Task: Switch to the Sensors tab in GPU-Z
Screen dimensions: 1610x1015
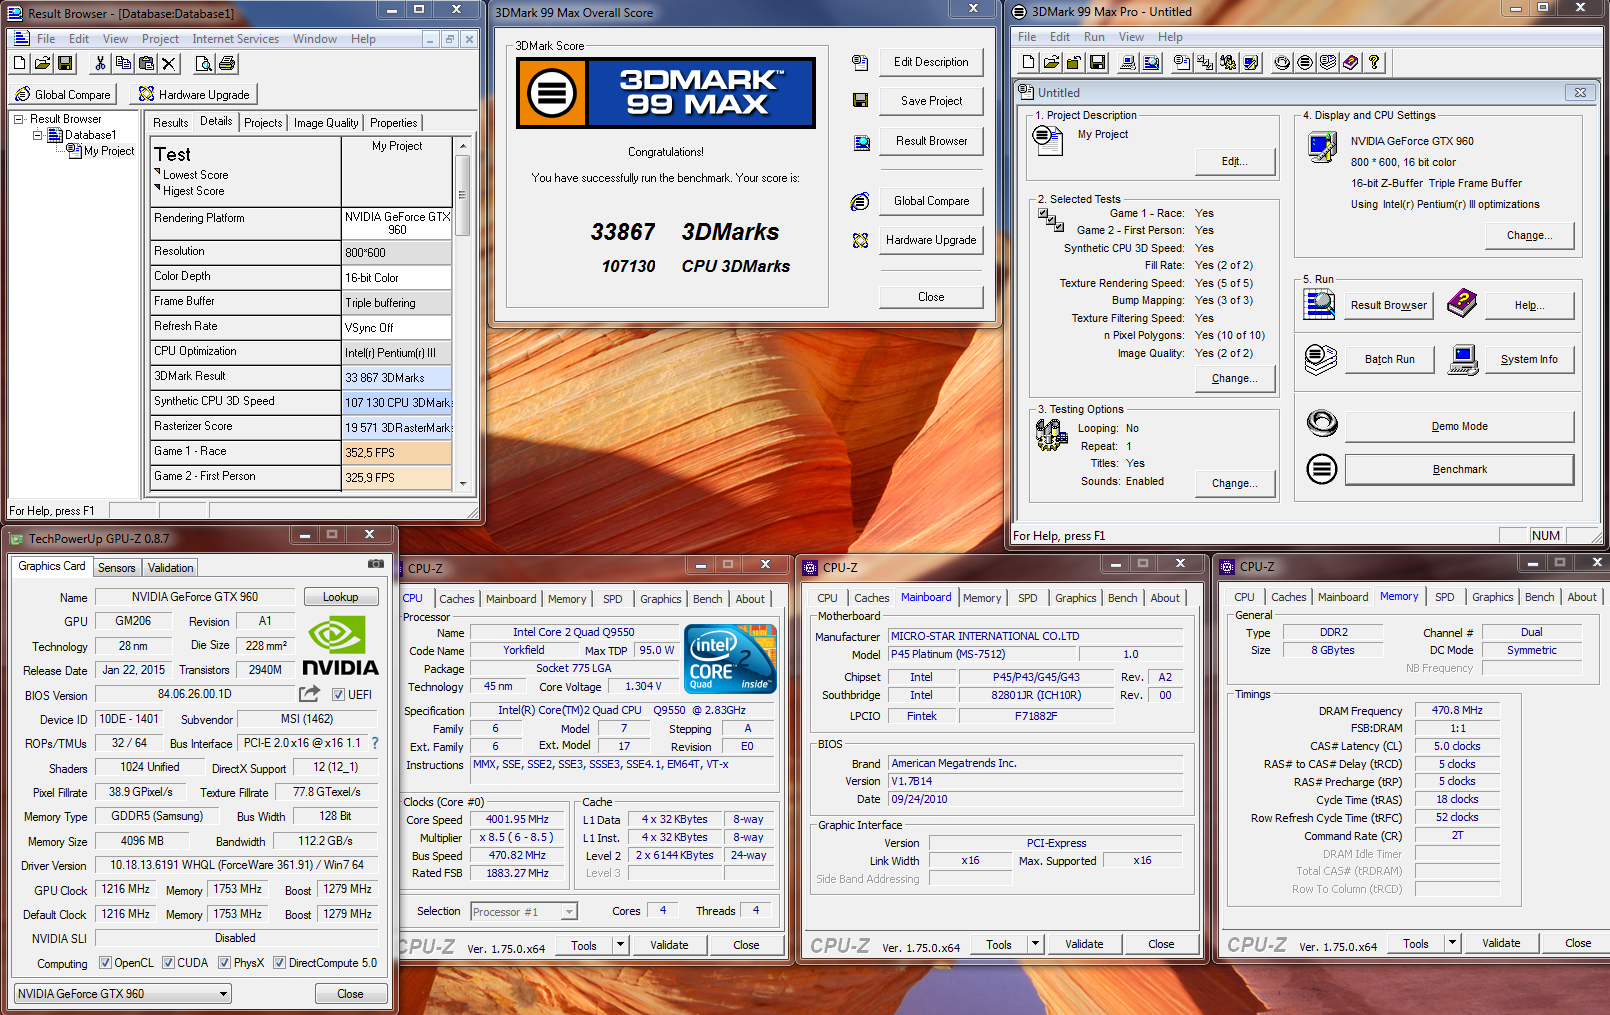Action: (x=116, y=568)
